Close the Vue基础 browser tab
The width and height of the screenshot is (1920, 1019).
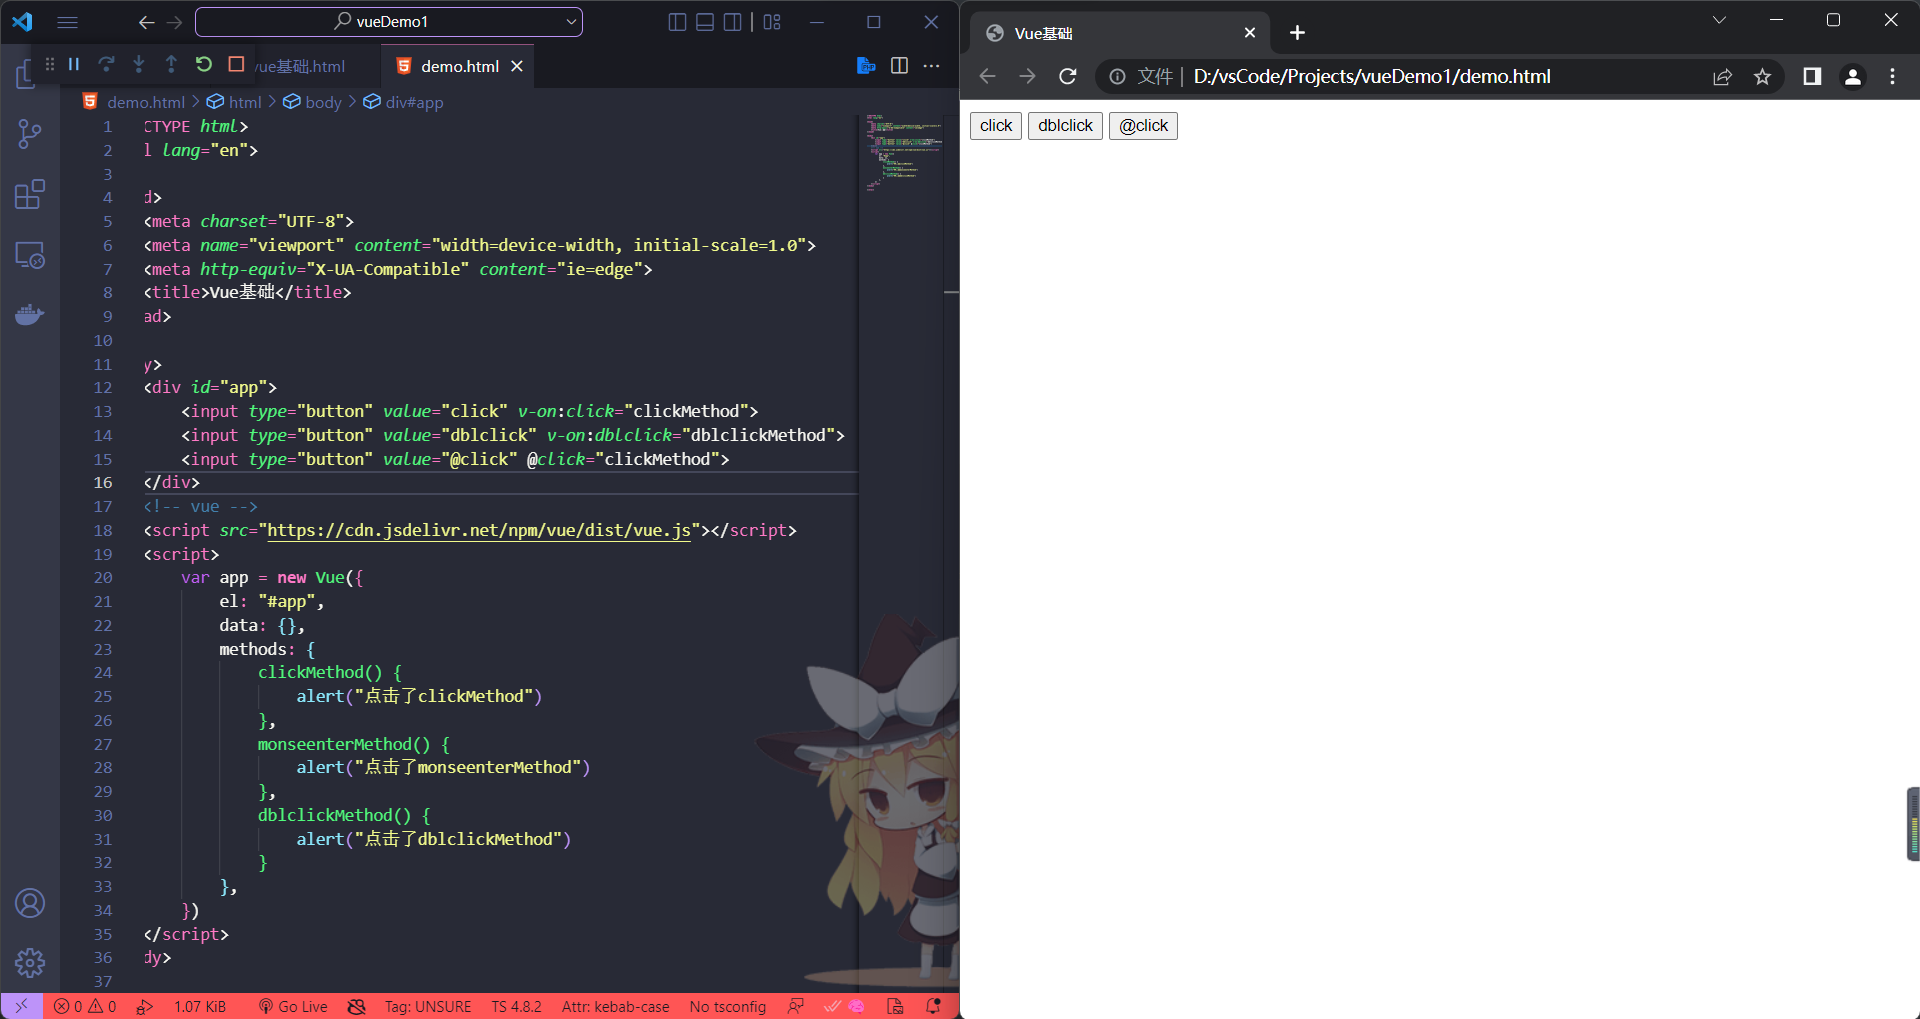[1249, 33]
